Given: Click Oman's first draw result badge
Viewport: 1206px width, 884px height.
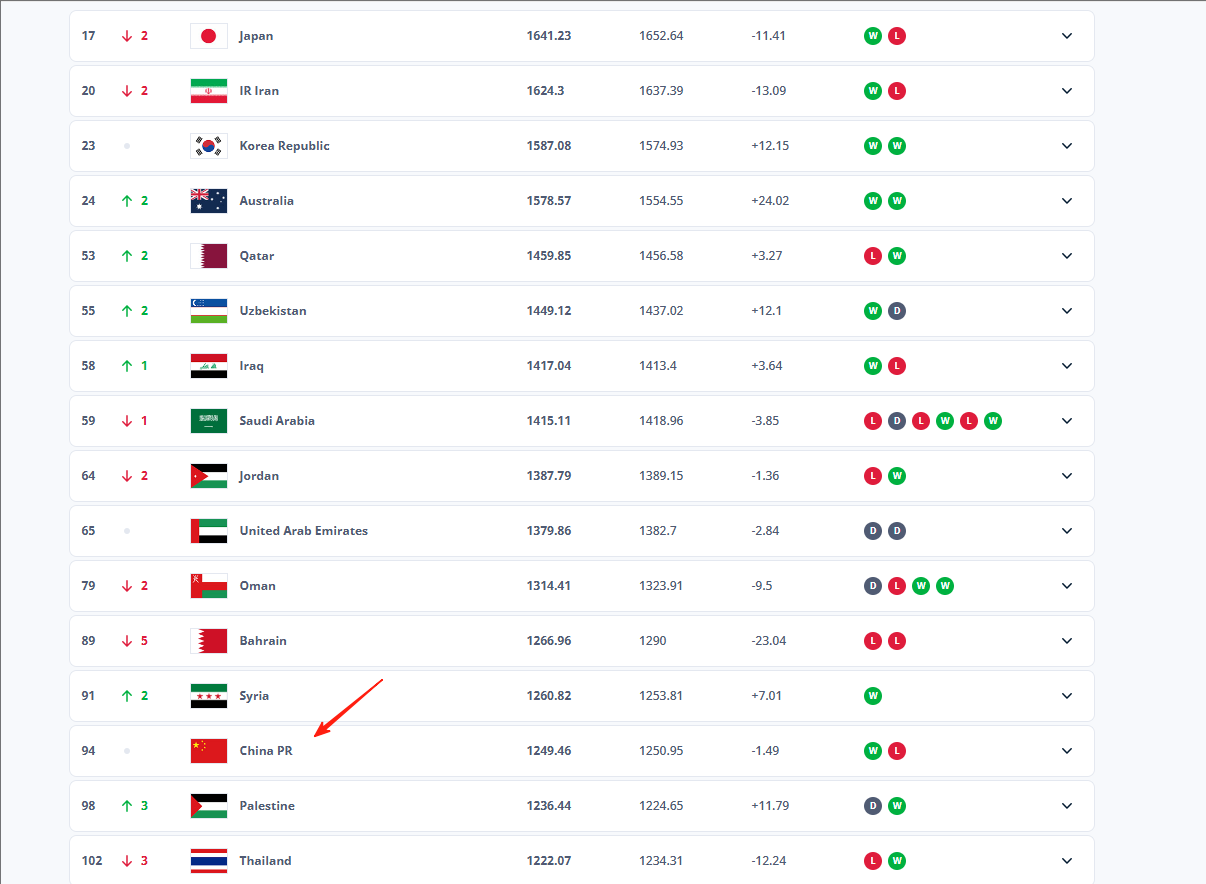Looking at the screenshot, I should click(873, 586).
